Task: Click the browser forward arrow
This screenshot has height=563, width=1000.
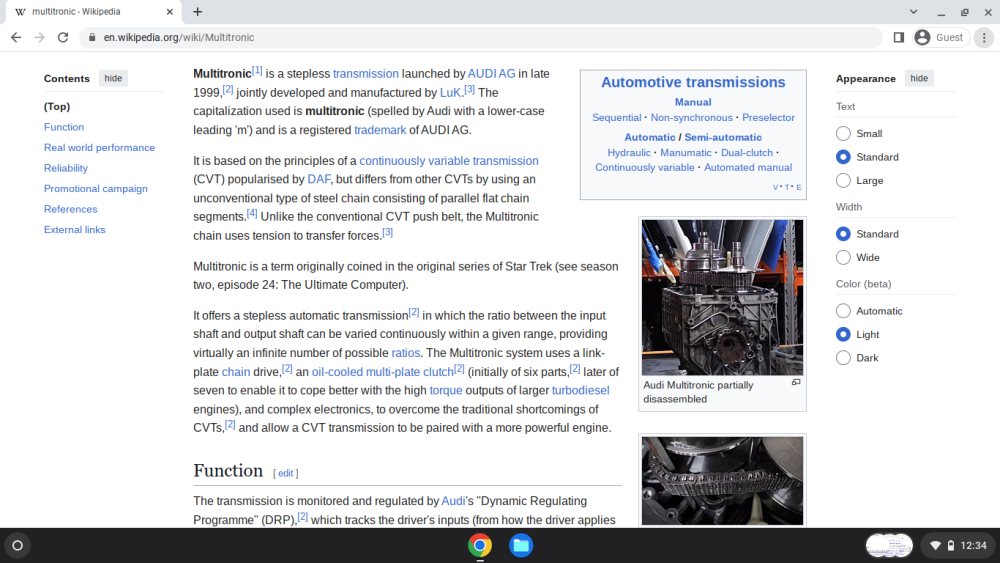Action: click(40, 38)
